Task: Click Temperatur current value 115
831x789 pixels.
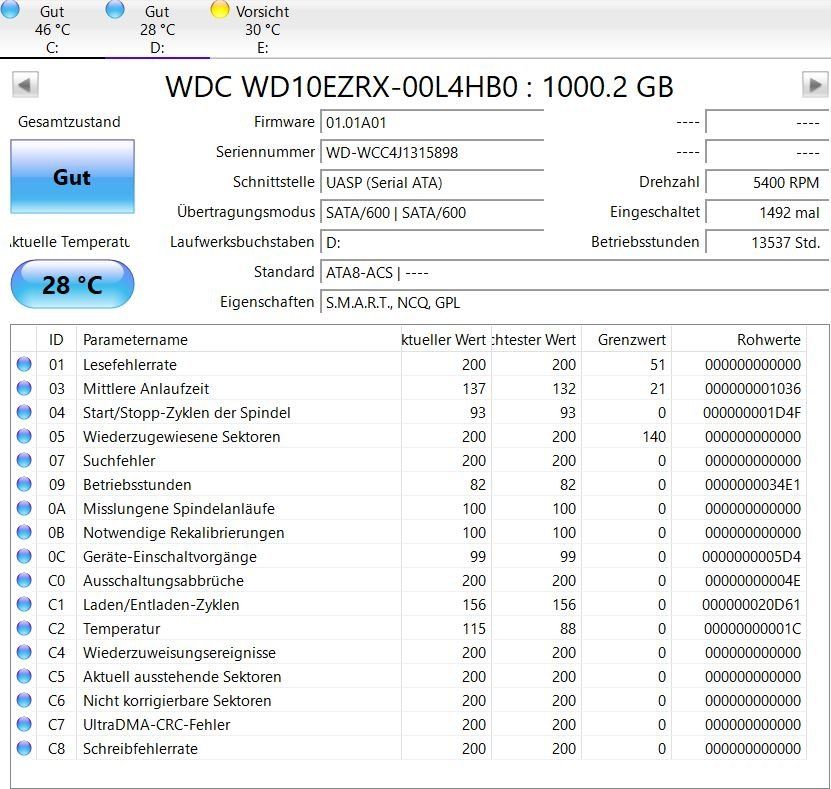Action: 474,628
